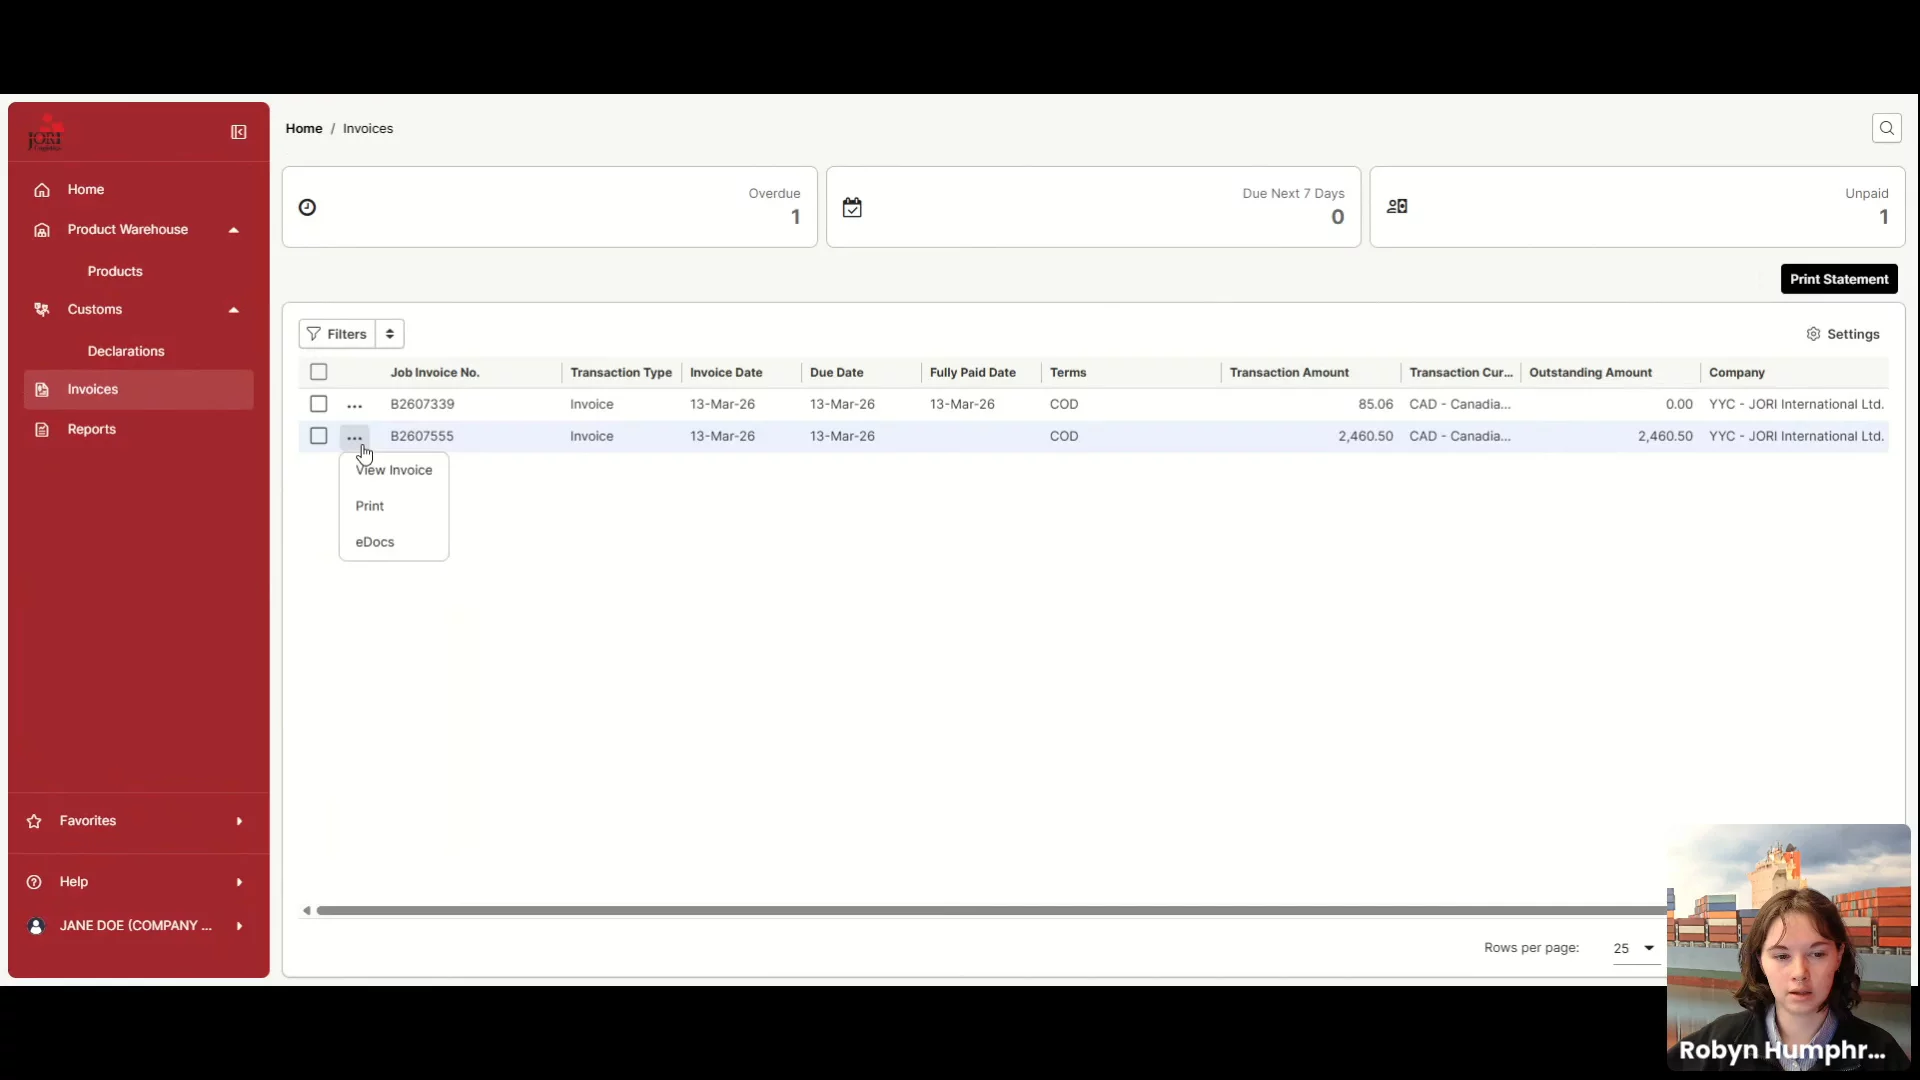
Task: Click the three-dot menu for invoice B2607555
Action: (x=354, y=437)
